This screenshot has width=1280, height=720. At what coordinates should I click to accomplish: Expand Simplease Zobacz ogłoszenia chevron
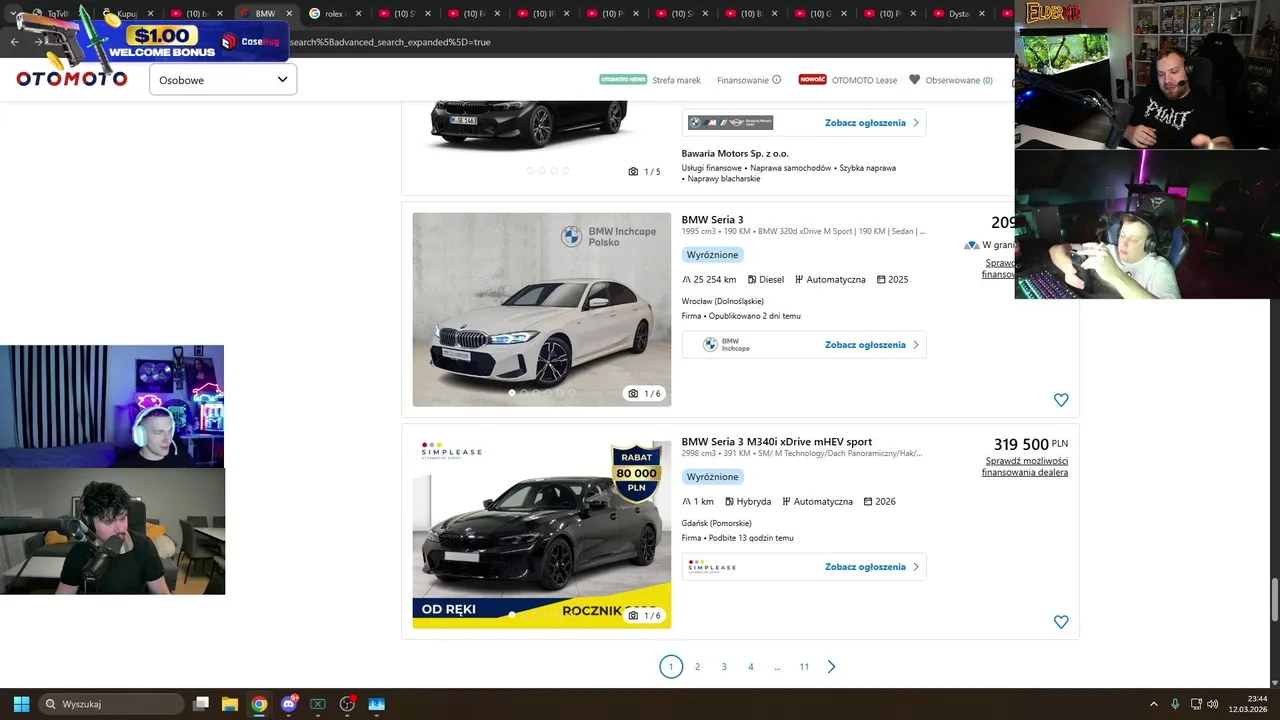click(915, 567)
